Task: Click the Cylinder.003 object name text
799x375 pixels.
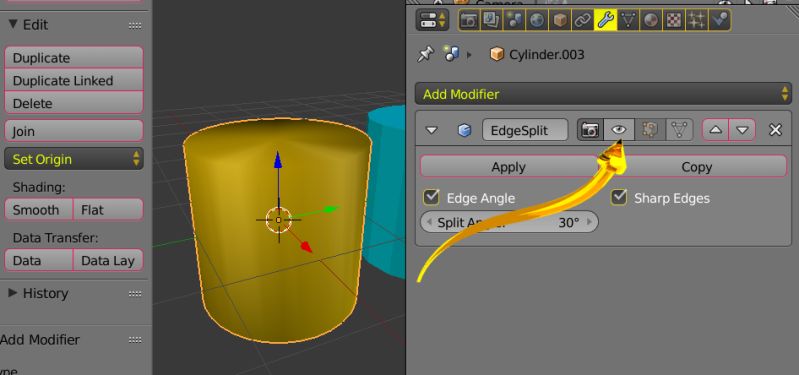Action: coord(547,54)
